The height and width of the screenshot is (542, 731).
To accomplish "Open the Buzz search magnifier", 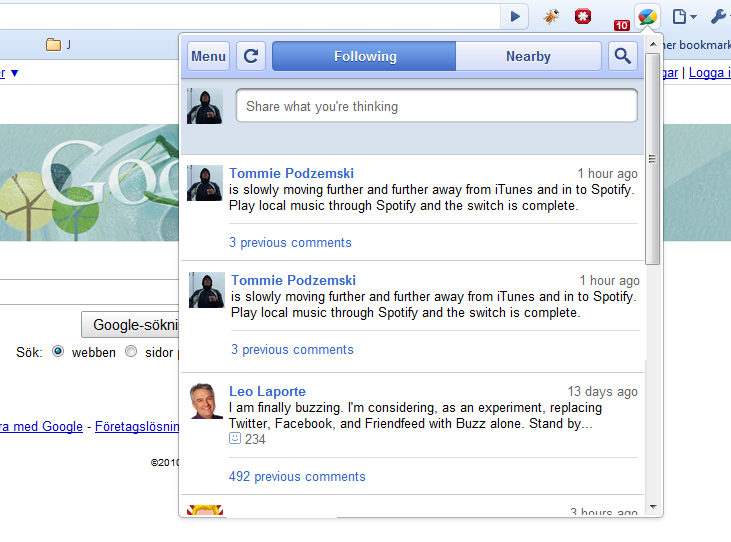I will click(622, 56).
